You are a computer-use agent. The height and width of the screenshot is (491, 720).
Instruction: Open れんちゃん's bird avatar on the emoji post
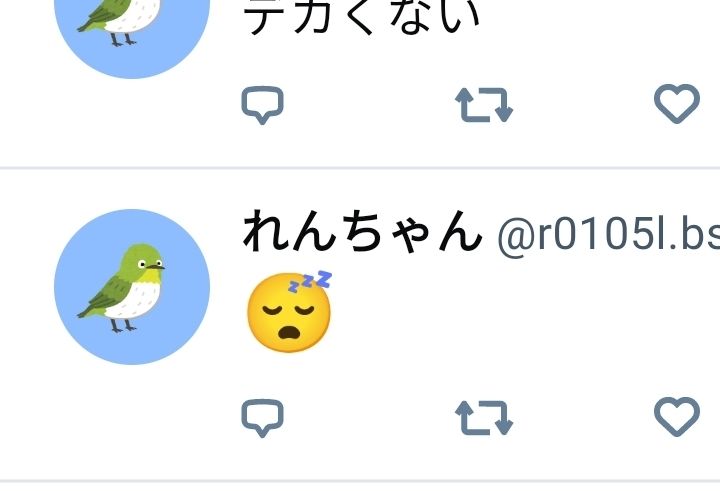coord(132,287)
